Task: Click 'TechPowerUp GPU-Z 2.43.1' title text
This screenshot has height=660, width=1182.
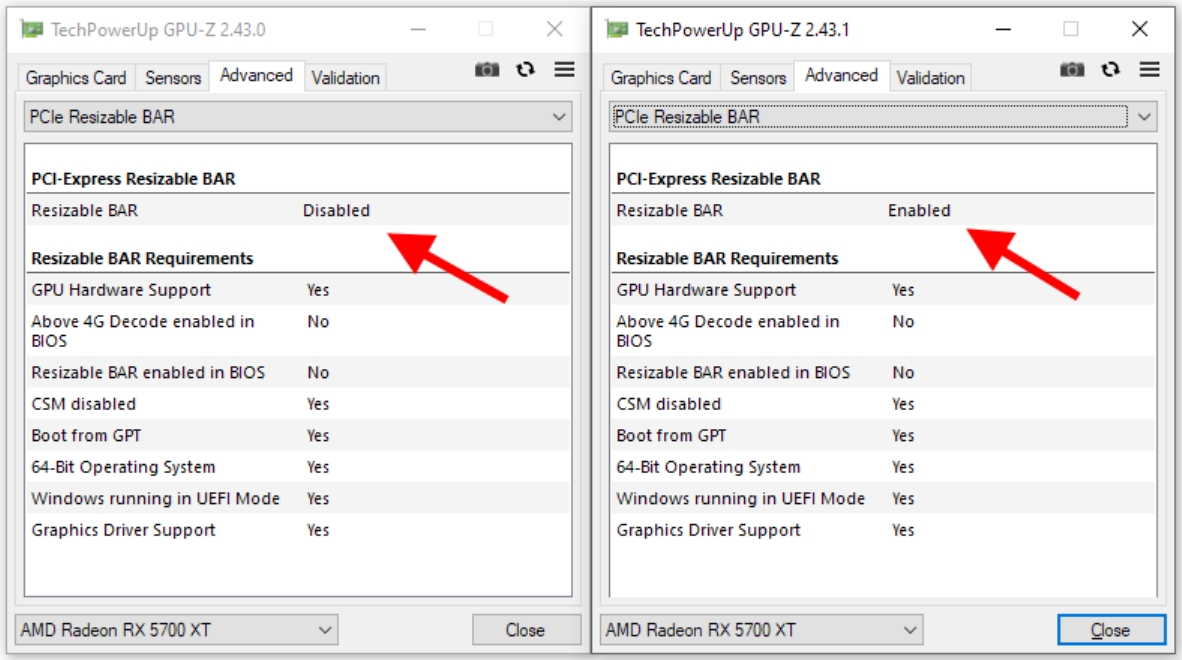Action: pos(743,29)
